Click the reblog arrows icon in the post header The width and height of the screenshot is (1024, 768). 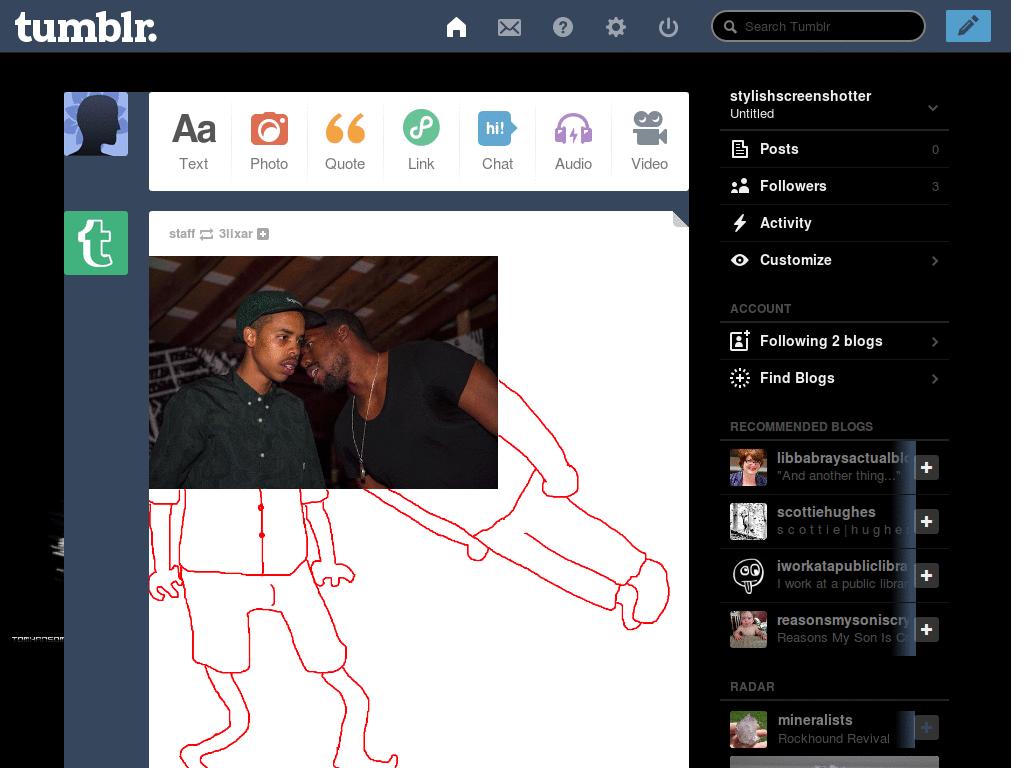tap(206, 234)
